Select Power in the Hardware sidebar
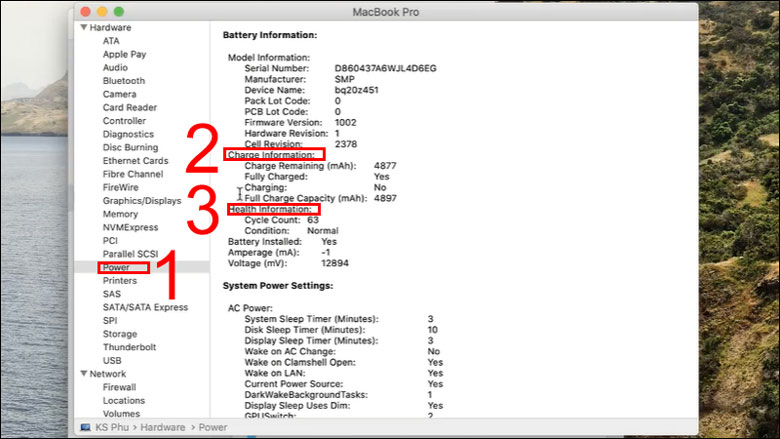 (117, 267)
